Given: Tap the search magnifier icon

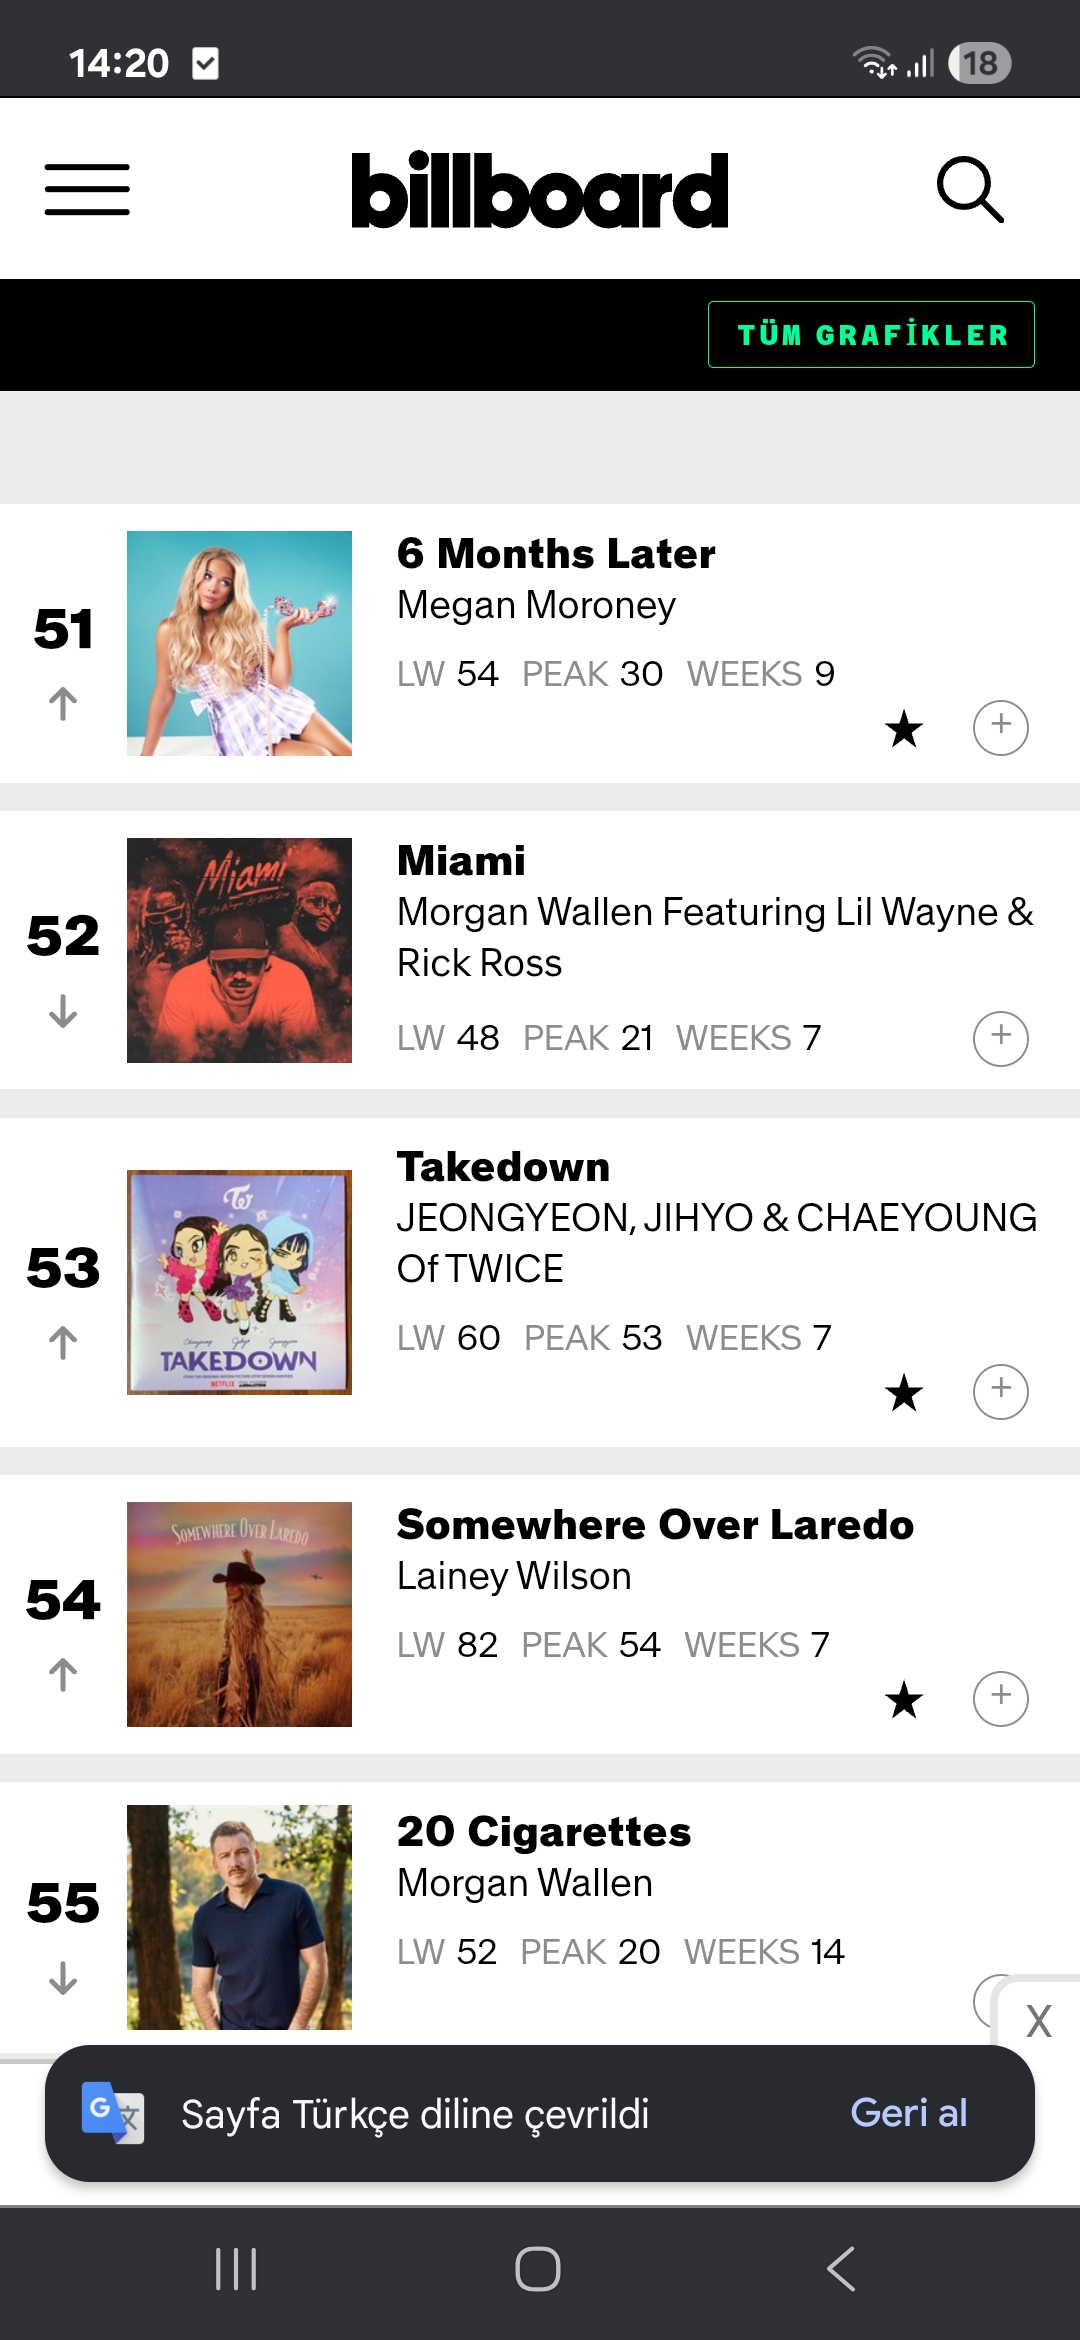Looking at the screenshot, I should (x=970, y=189).
